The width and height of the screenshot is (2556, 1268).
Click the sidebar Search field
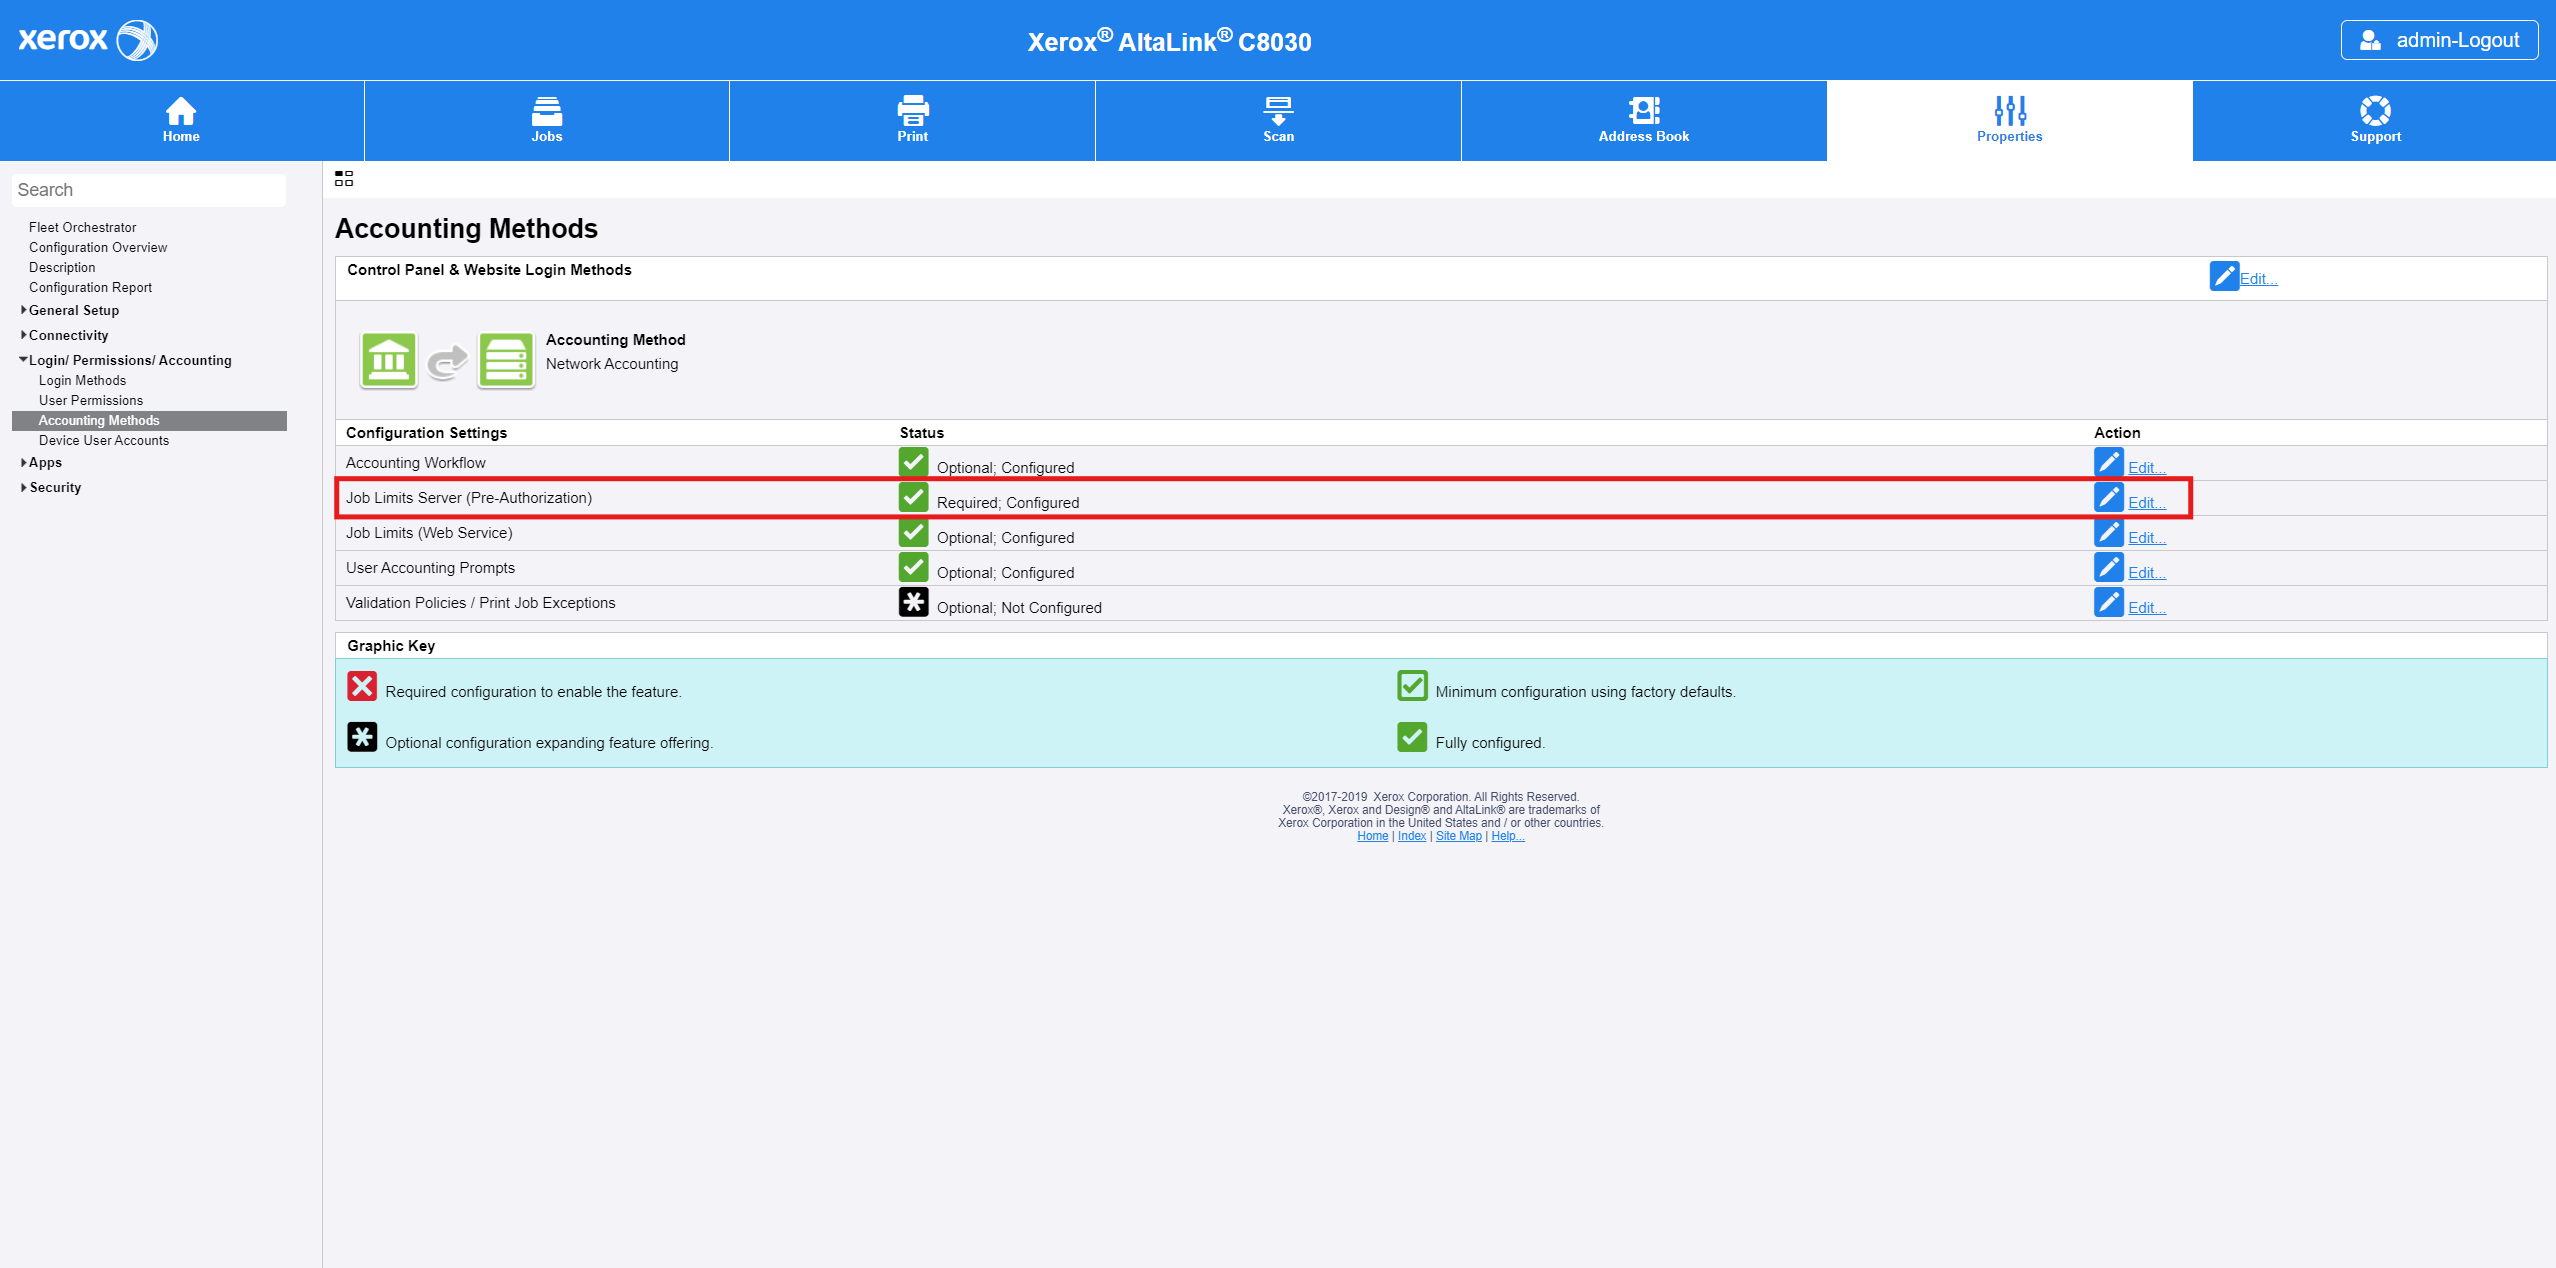(148, 190)
